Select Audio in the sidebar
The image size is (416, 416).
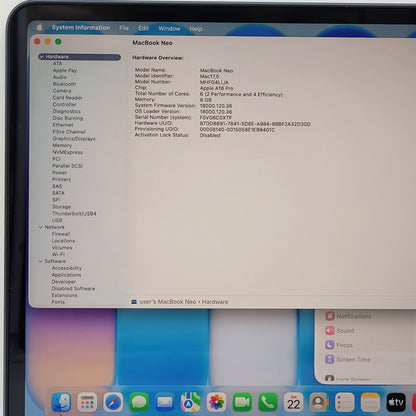[59, 77]
